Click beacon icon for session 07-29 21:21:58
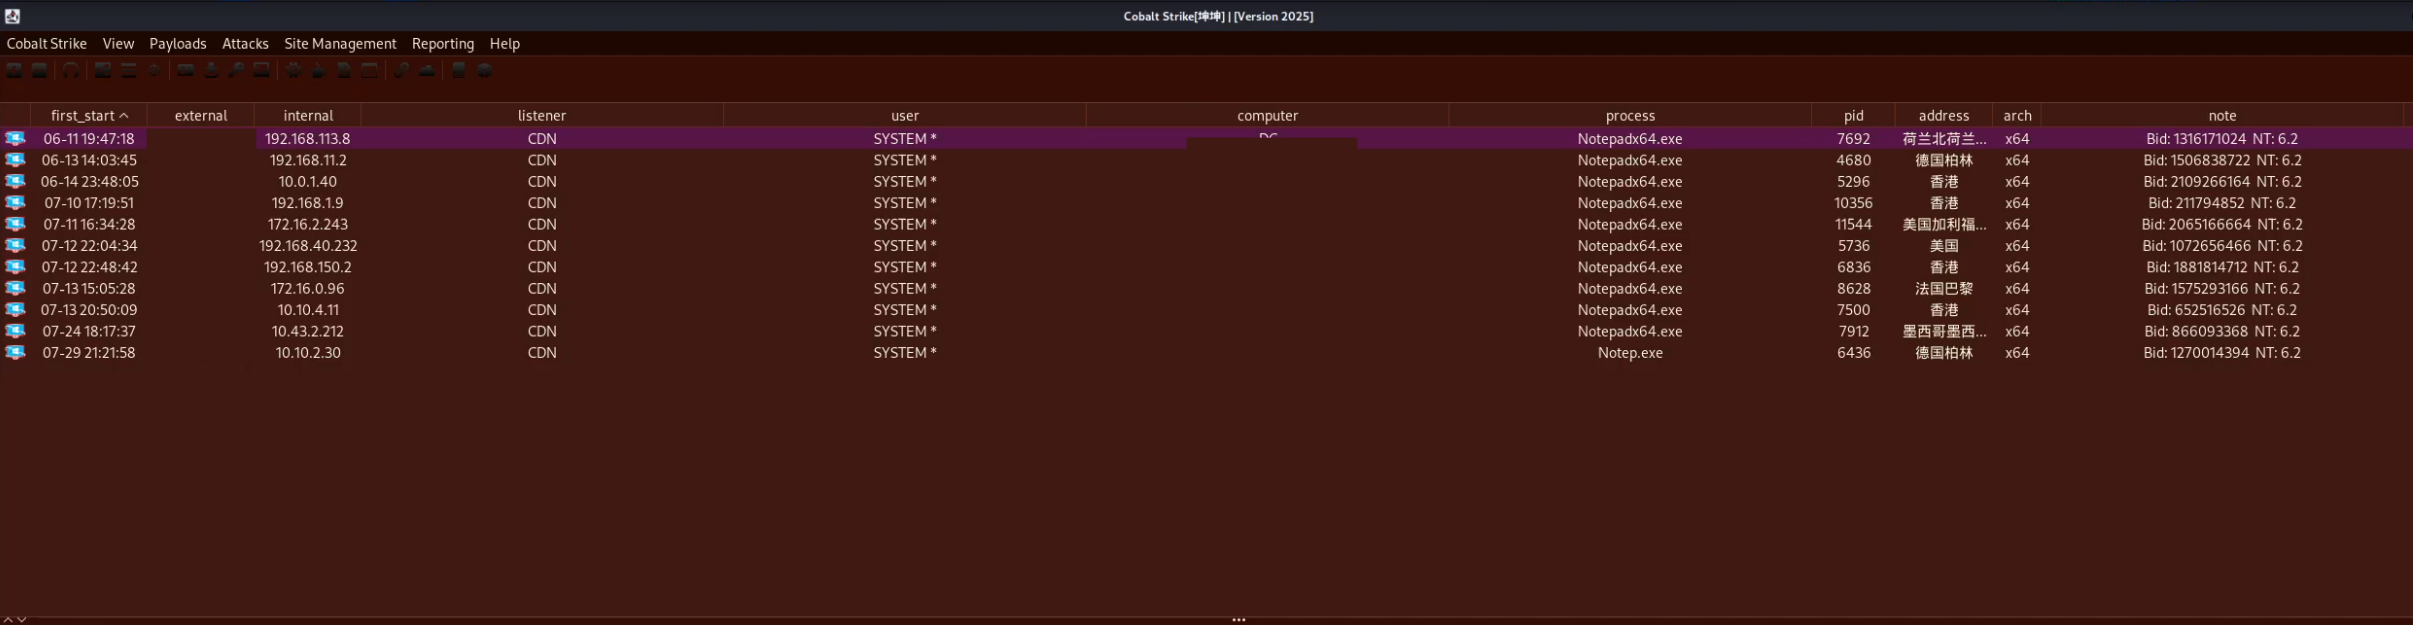This screenshot has width=2413, height=625. point(15,352)
